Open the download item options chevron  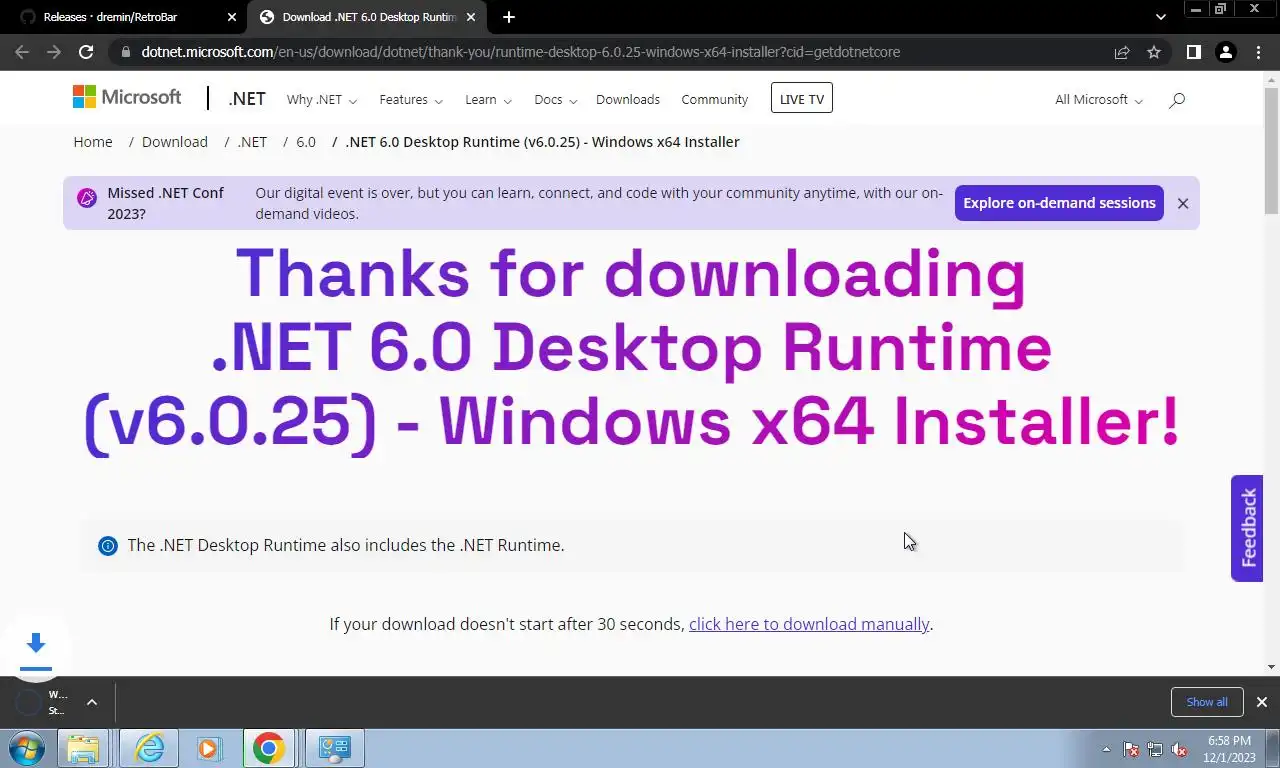tap(92, 702)
